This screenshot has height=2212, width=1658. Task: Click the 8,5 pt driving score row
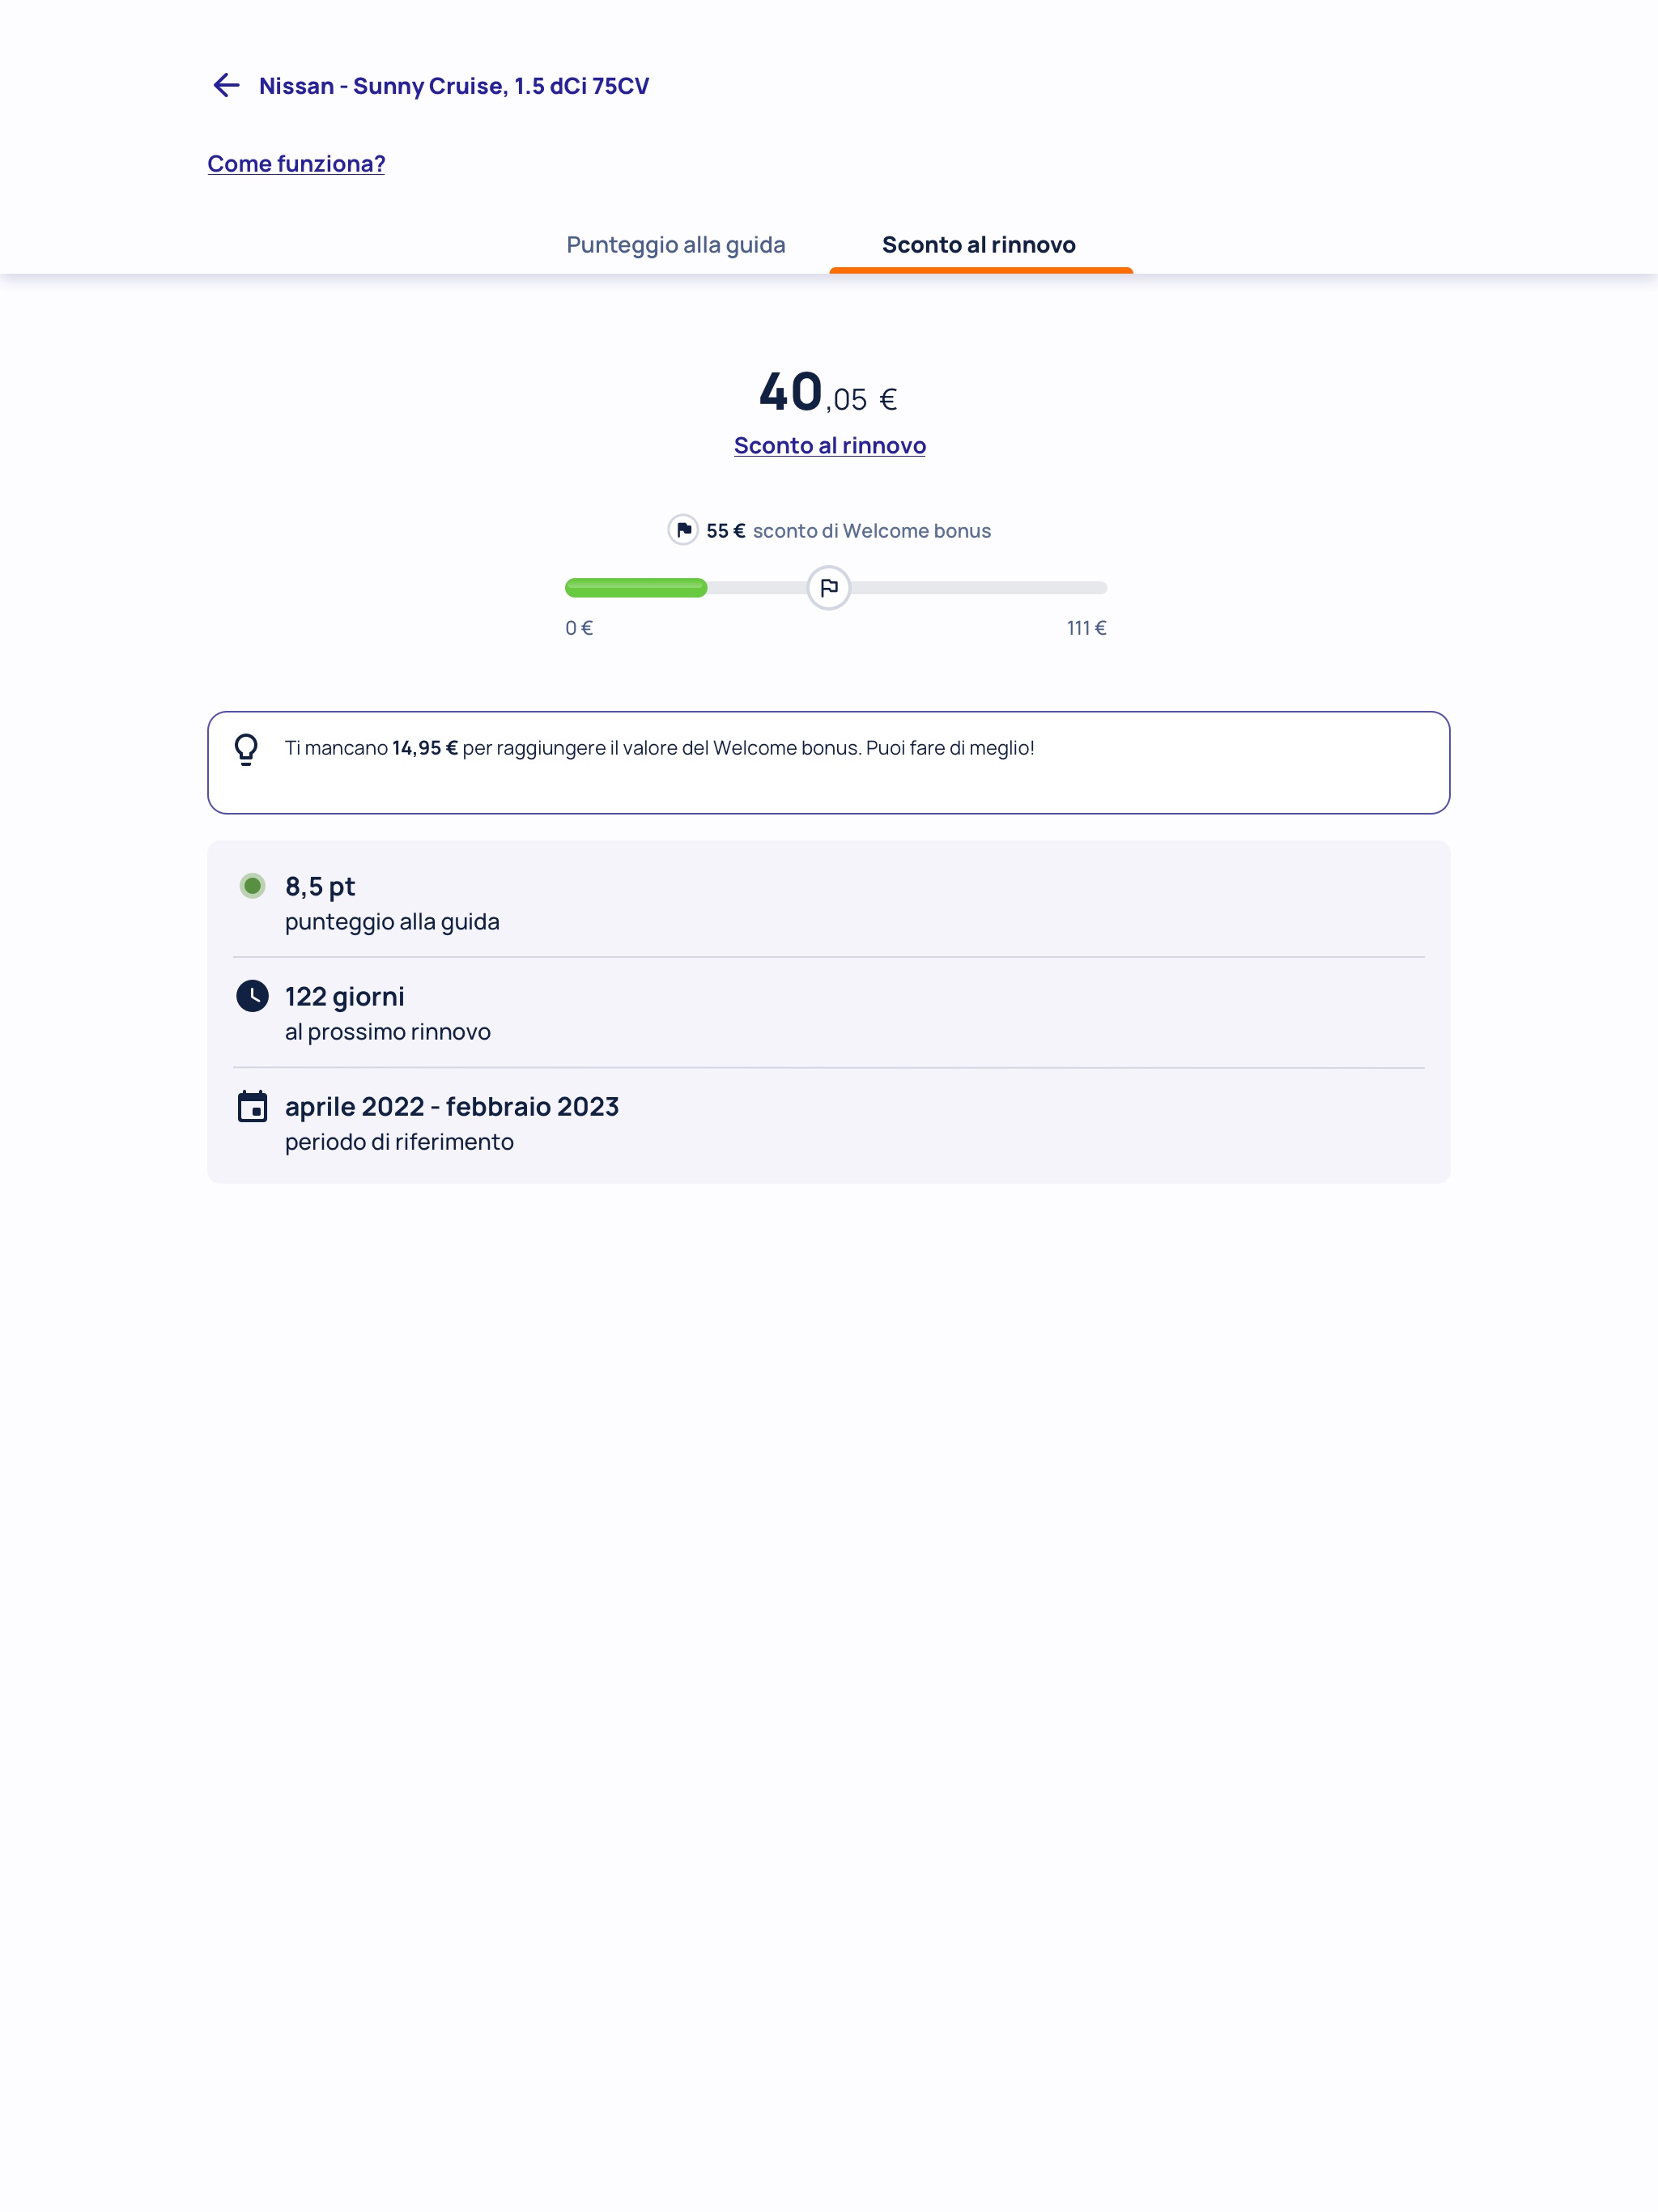[x=828, y=902]
